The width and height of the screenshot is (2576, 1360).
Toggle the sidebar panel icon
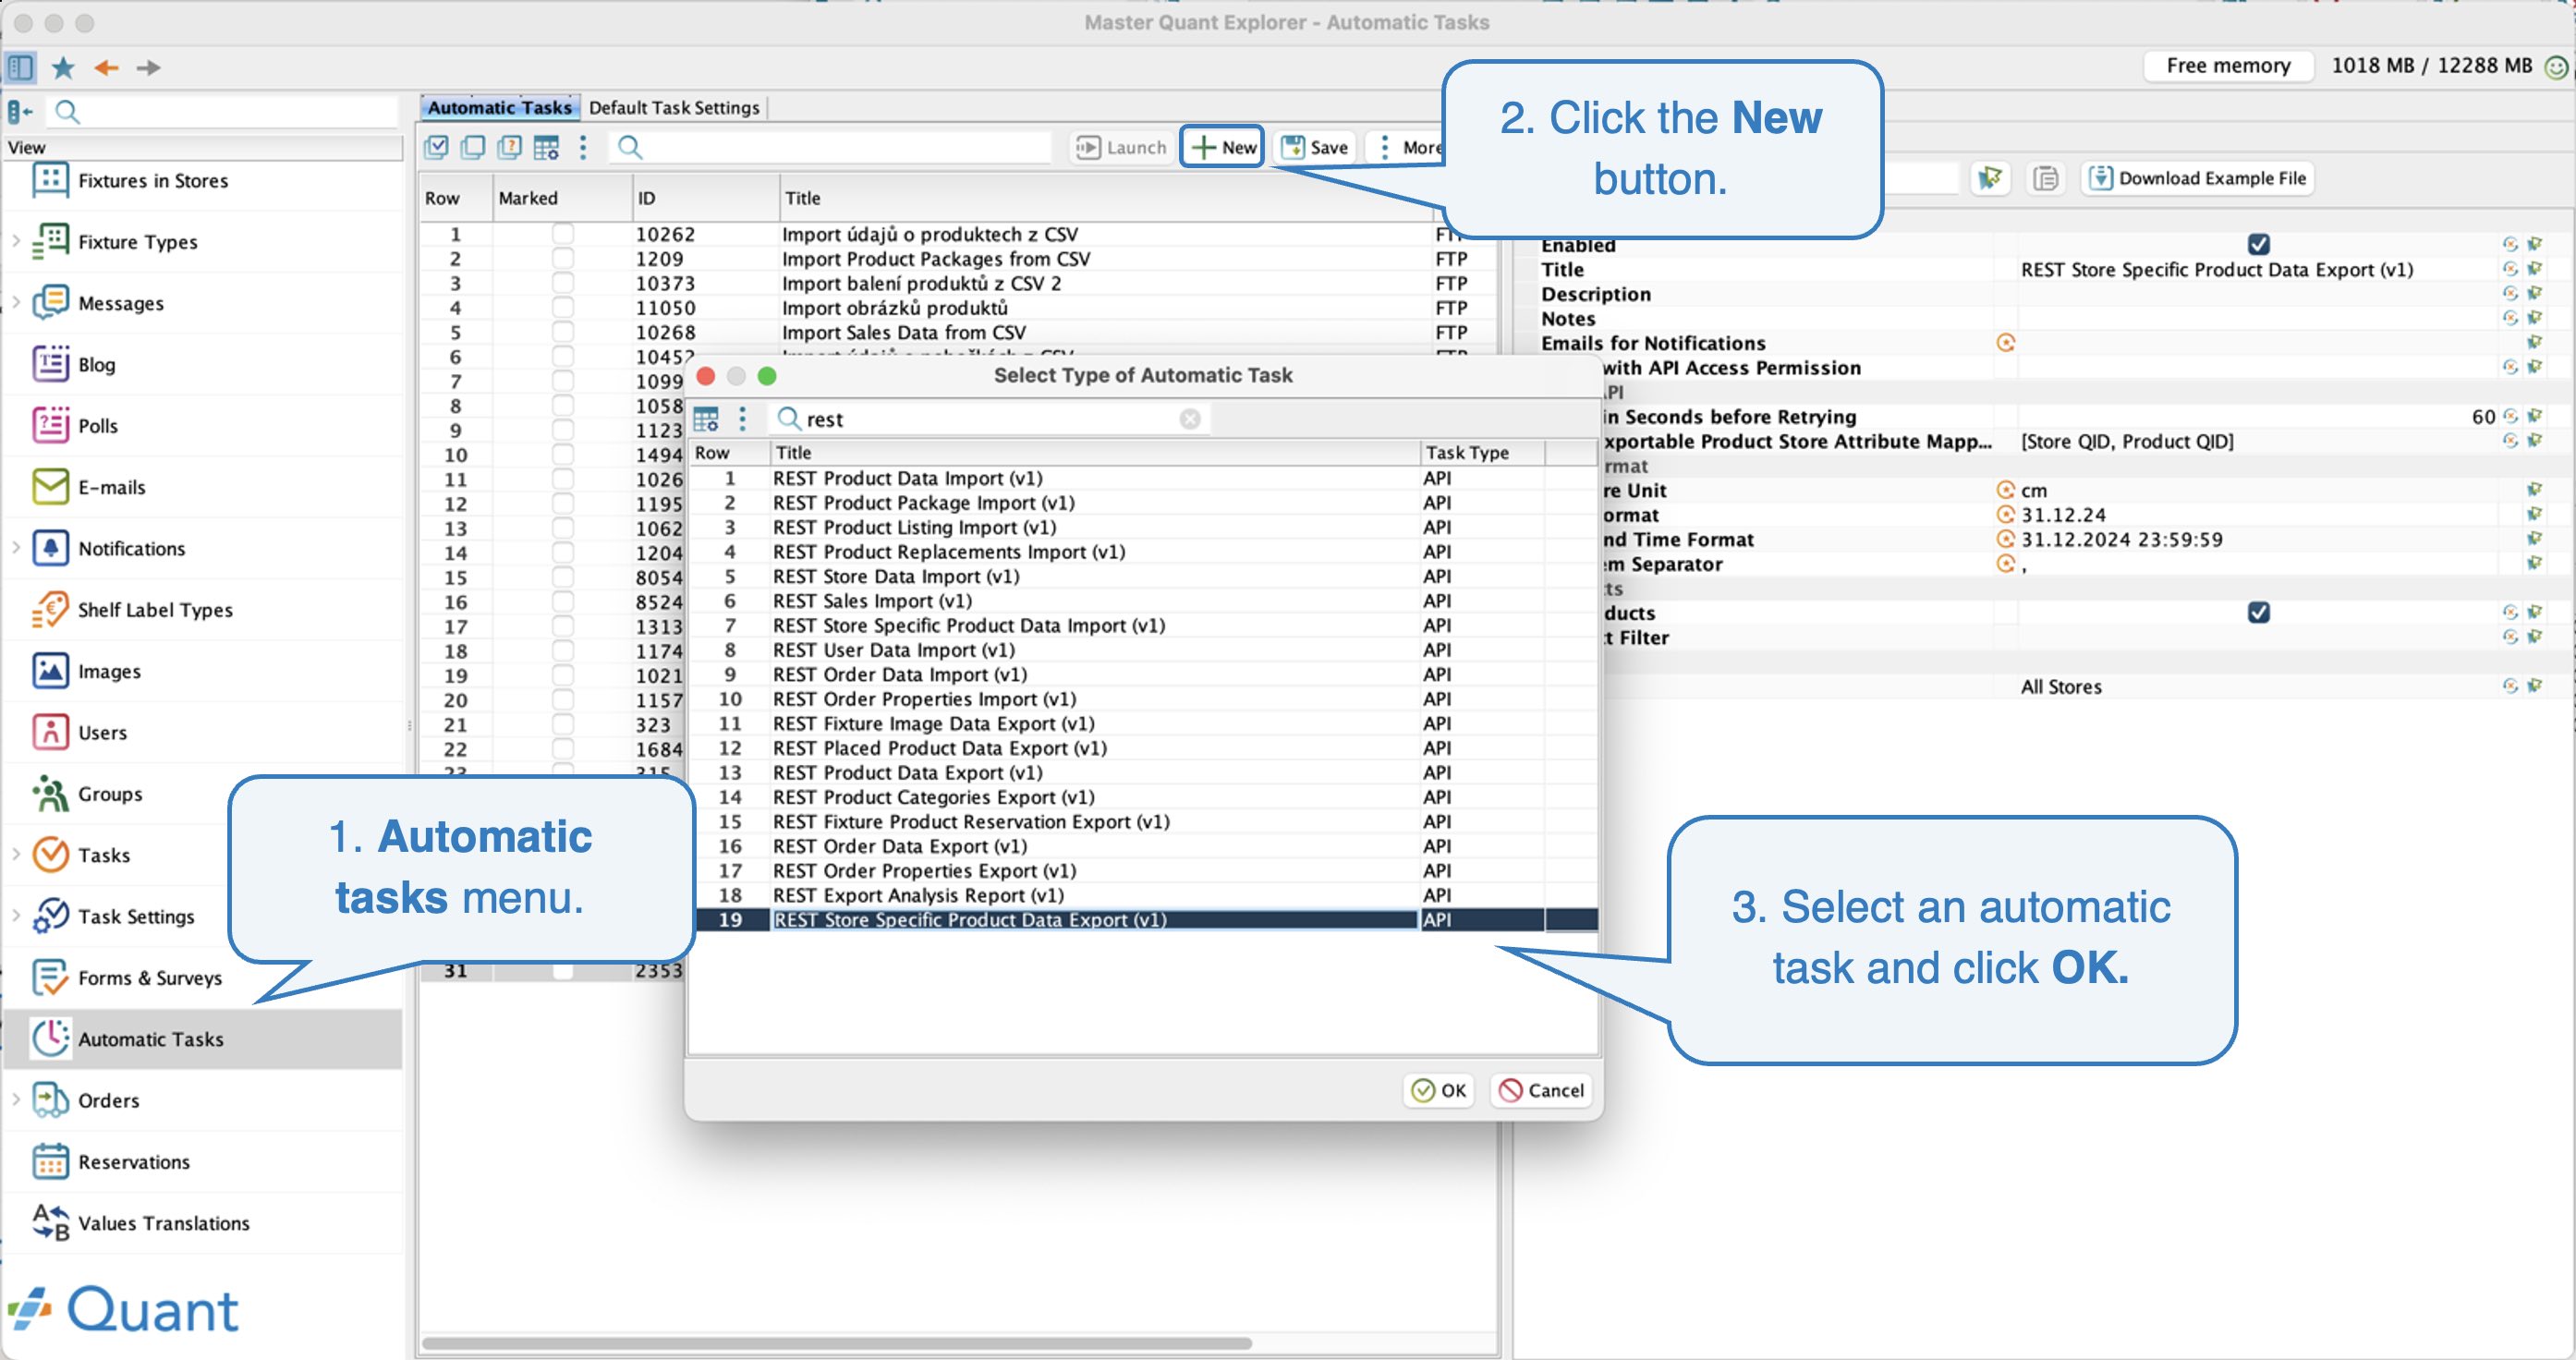(x=20, y=67)
